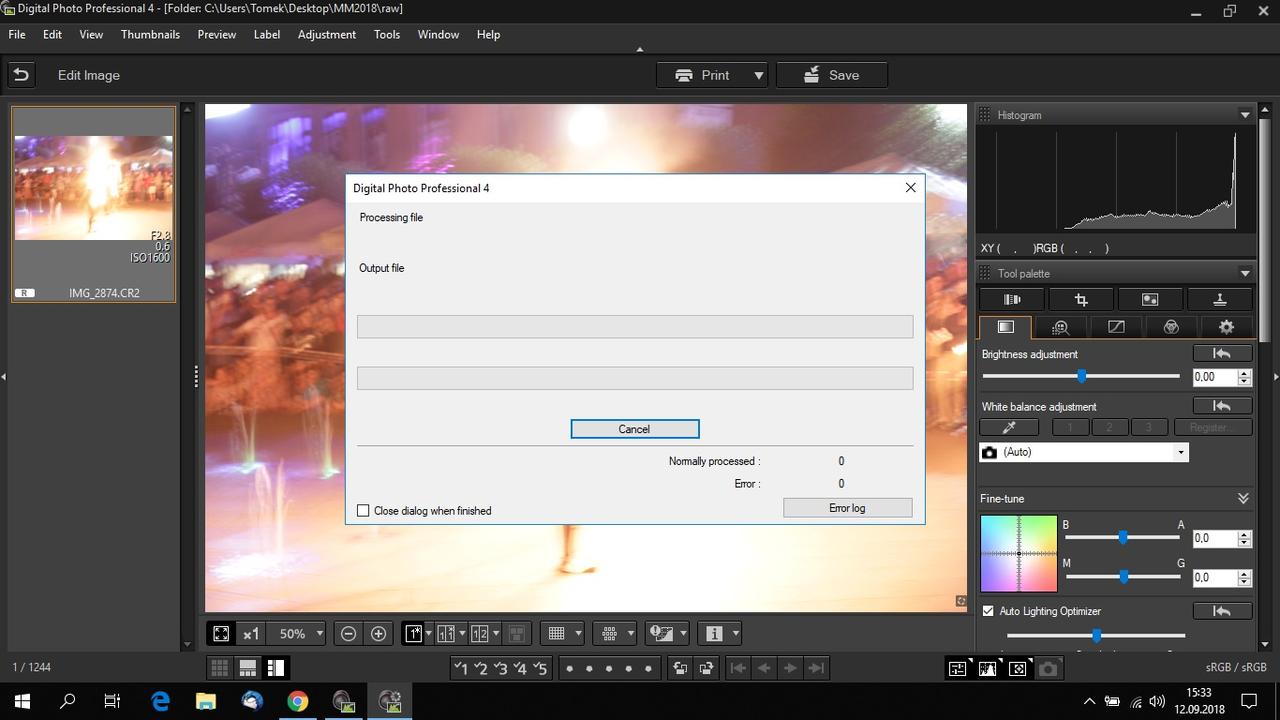
Task: Select single image preview mode
Action: tap(413, 633)
